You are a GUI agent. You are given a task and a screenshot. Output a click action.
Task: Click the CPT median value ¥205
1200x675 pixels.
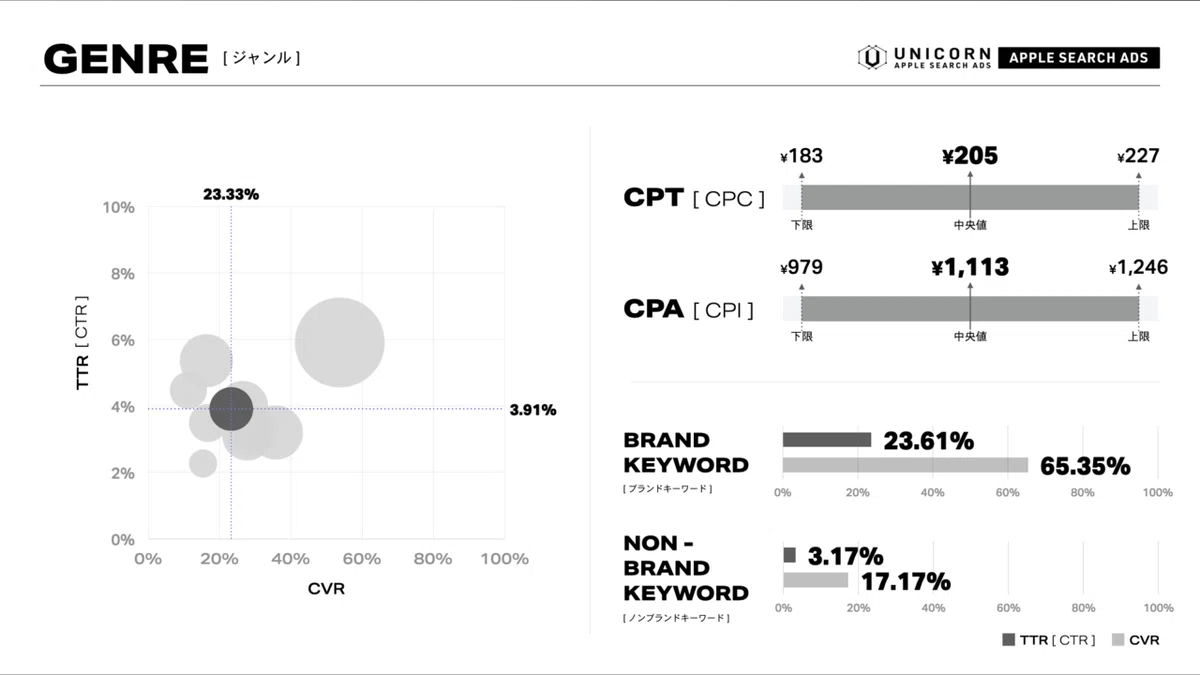click(970, 156)
